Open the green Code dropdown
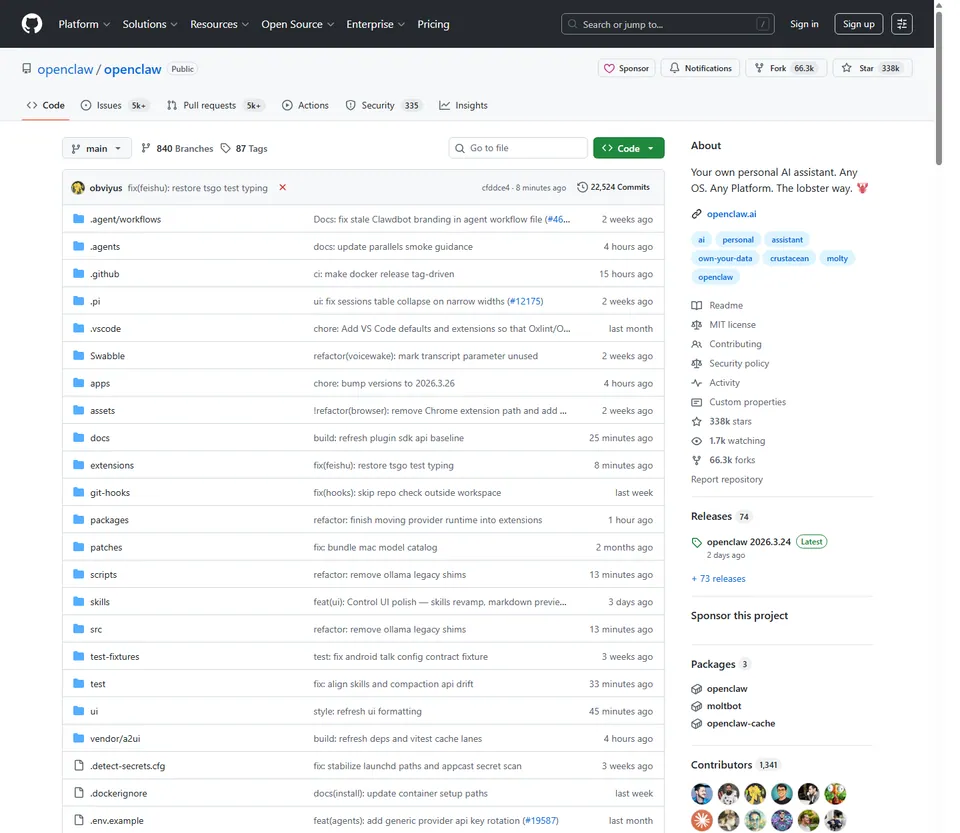 click(628, 148)
